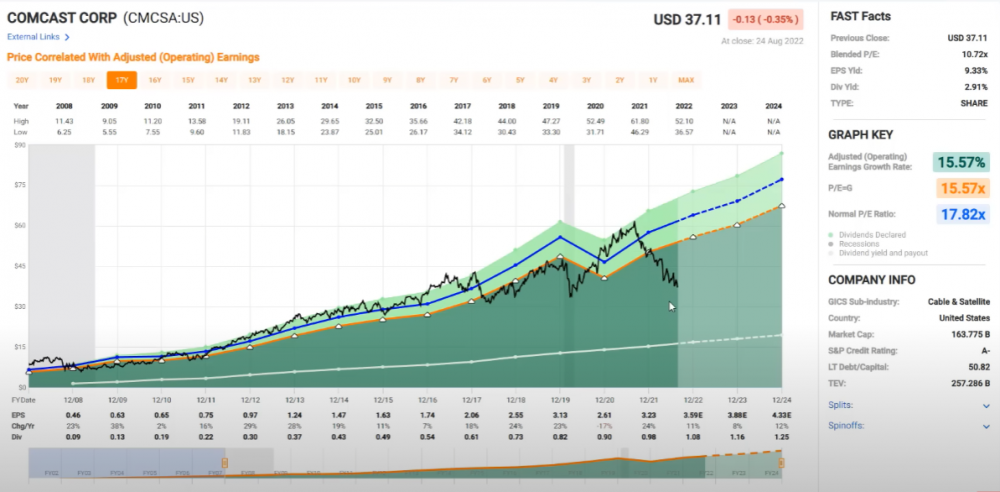Click the EPS Yld value 9.33%
Screen dimensions: 1000x492
977,70
